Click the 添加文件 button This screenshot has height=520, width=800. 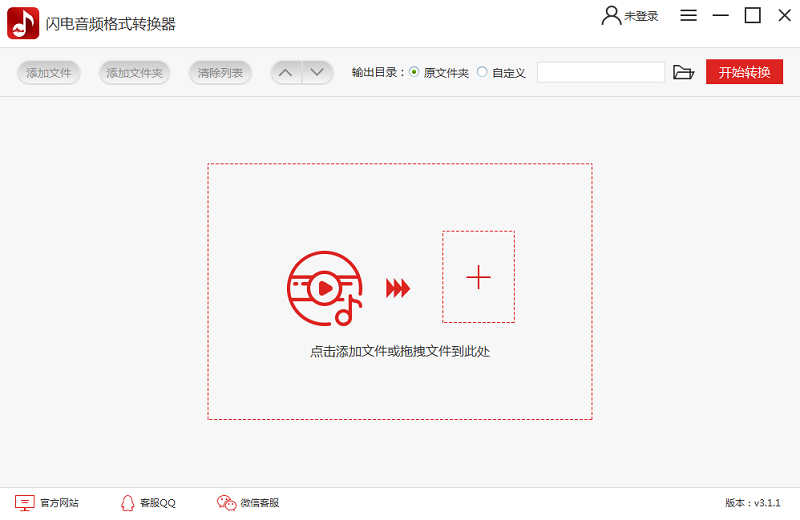click(49, 73)
